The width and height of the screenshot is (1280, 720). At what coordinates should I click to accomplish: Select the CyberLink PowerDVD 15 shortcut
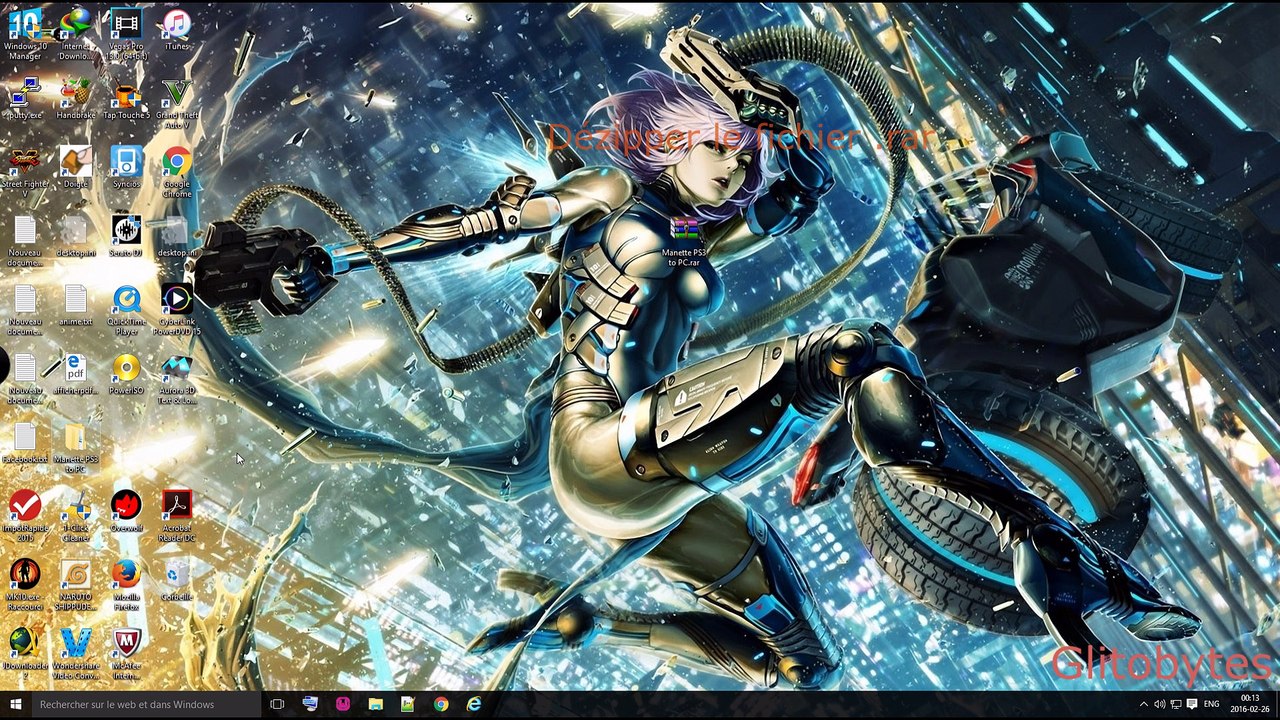[x=177, y=309]
